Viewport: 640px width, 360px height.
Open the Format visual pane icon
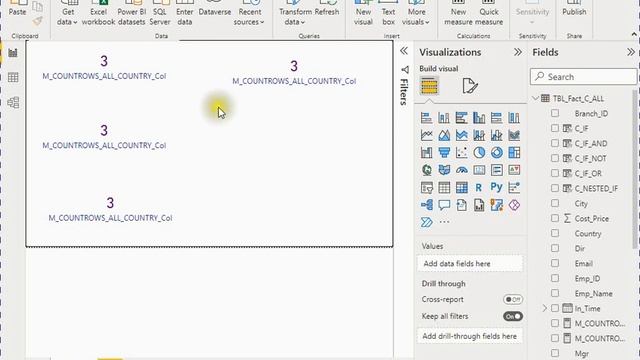click(x=470, y=86)
